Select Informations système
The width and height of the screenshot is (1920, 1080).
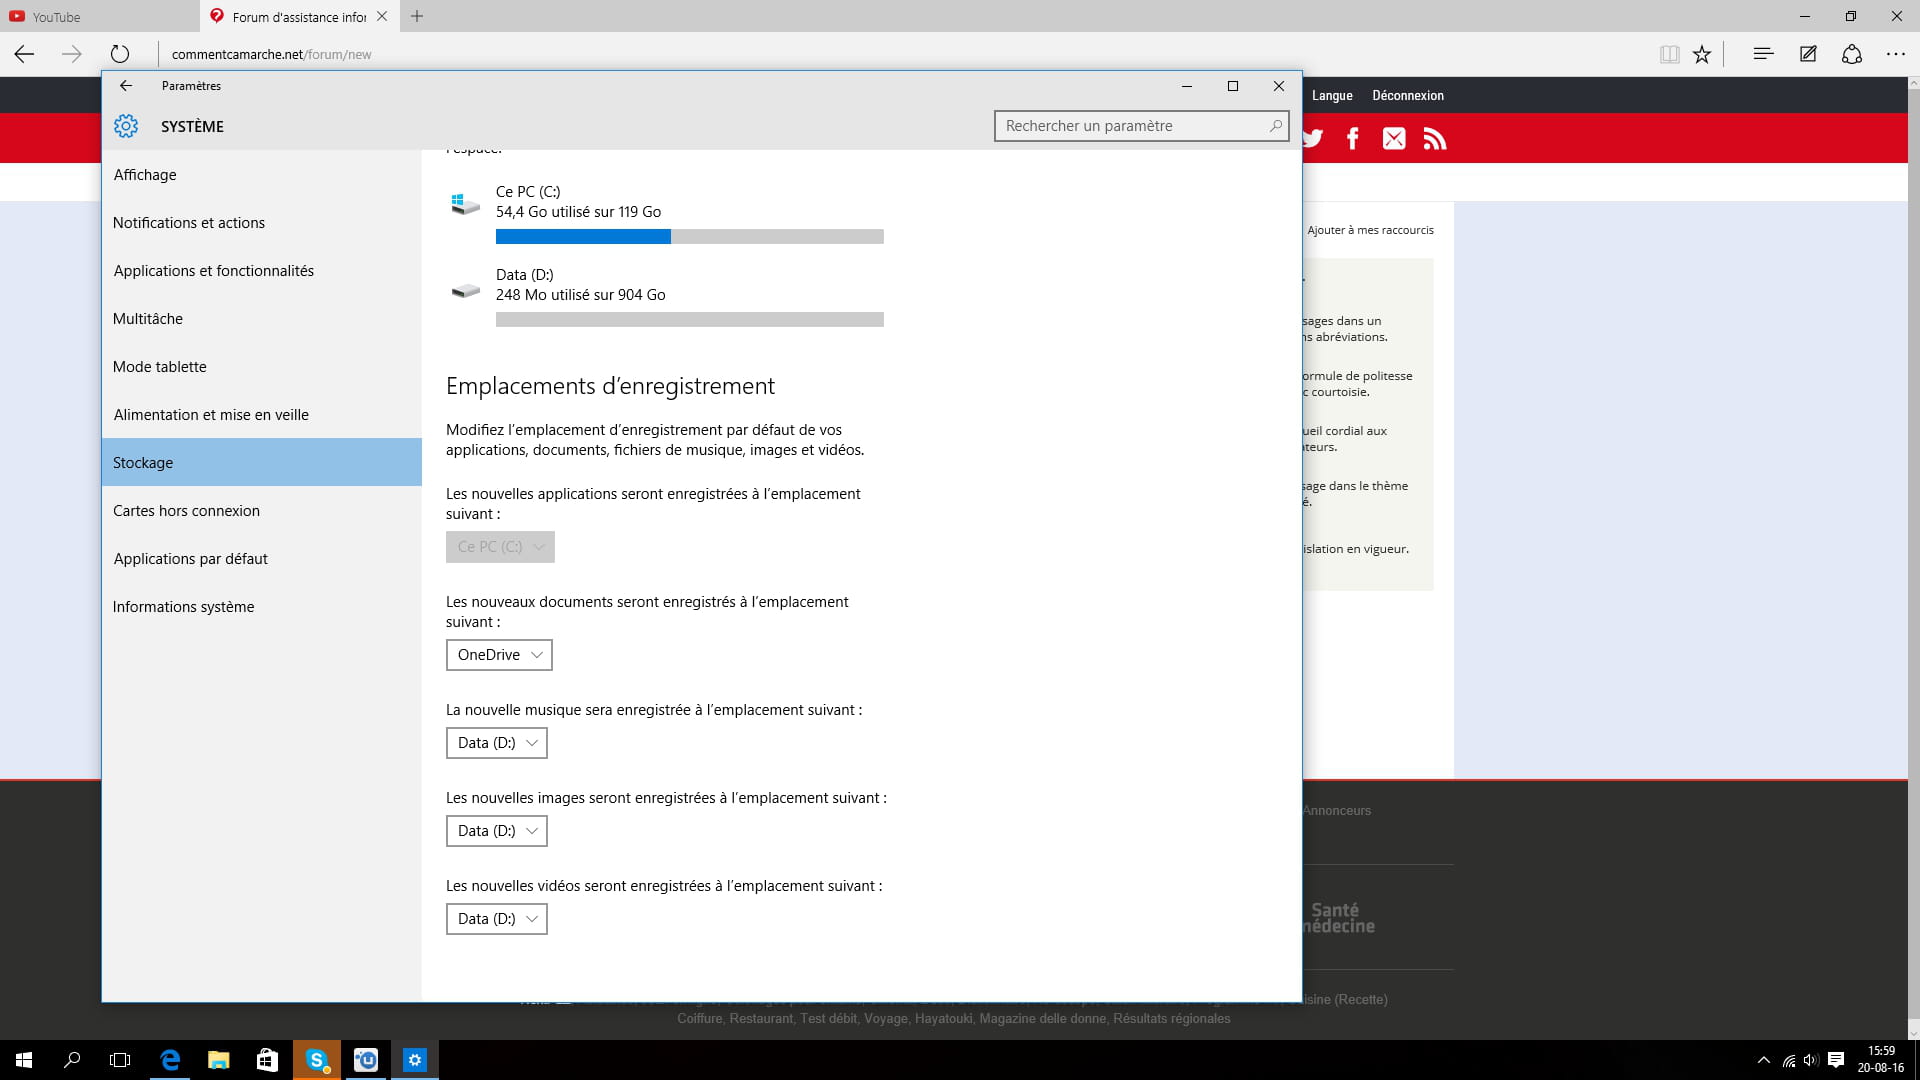coord(262,607)
